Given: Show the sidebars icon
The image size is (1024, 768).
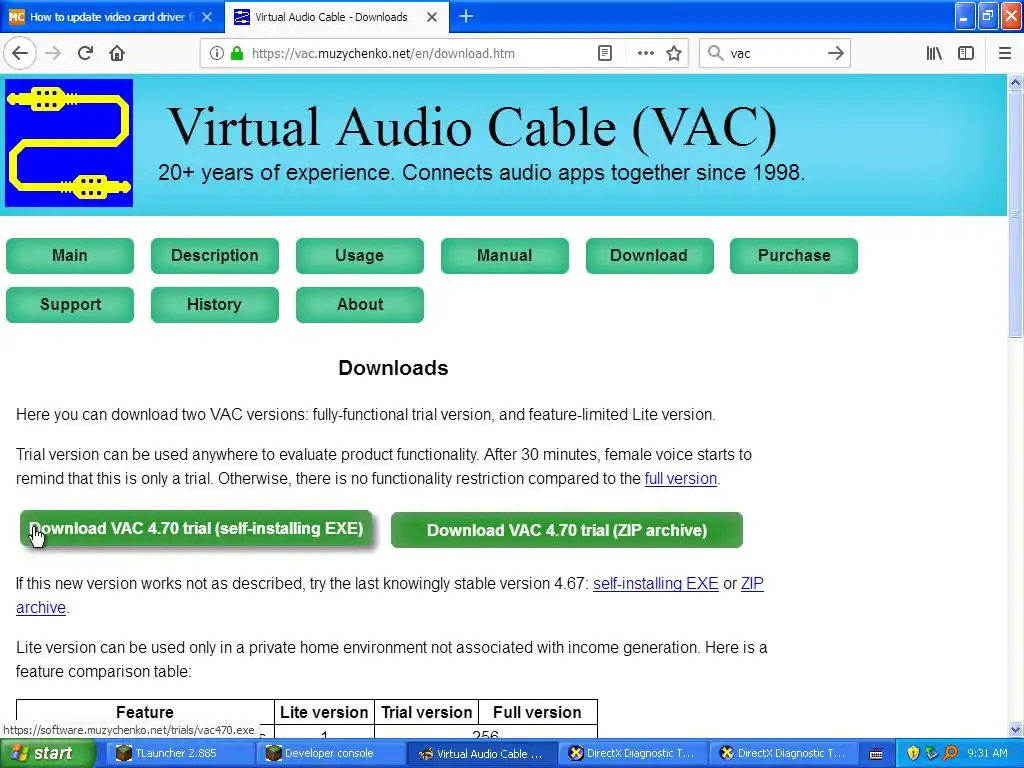Looking at the screenshot, I should (x=966, y=54).
